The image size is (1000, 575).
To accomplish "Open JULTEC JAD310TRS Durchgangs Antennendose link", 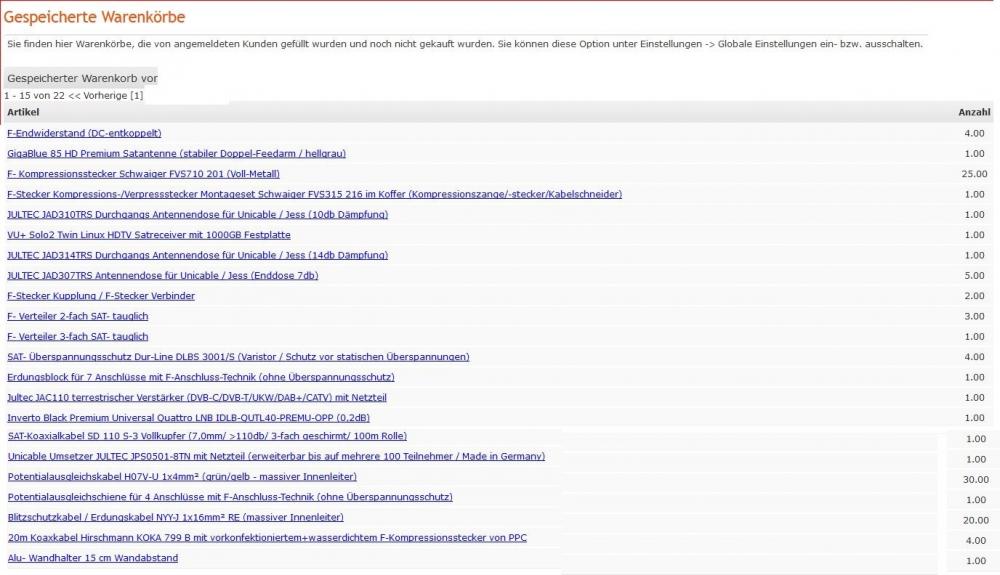I will pos(197,214).
